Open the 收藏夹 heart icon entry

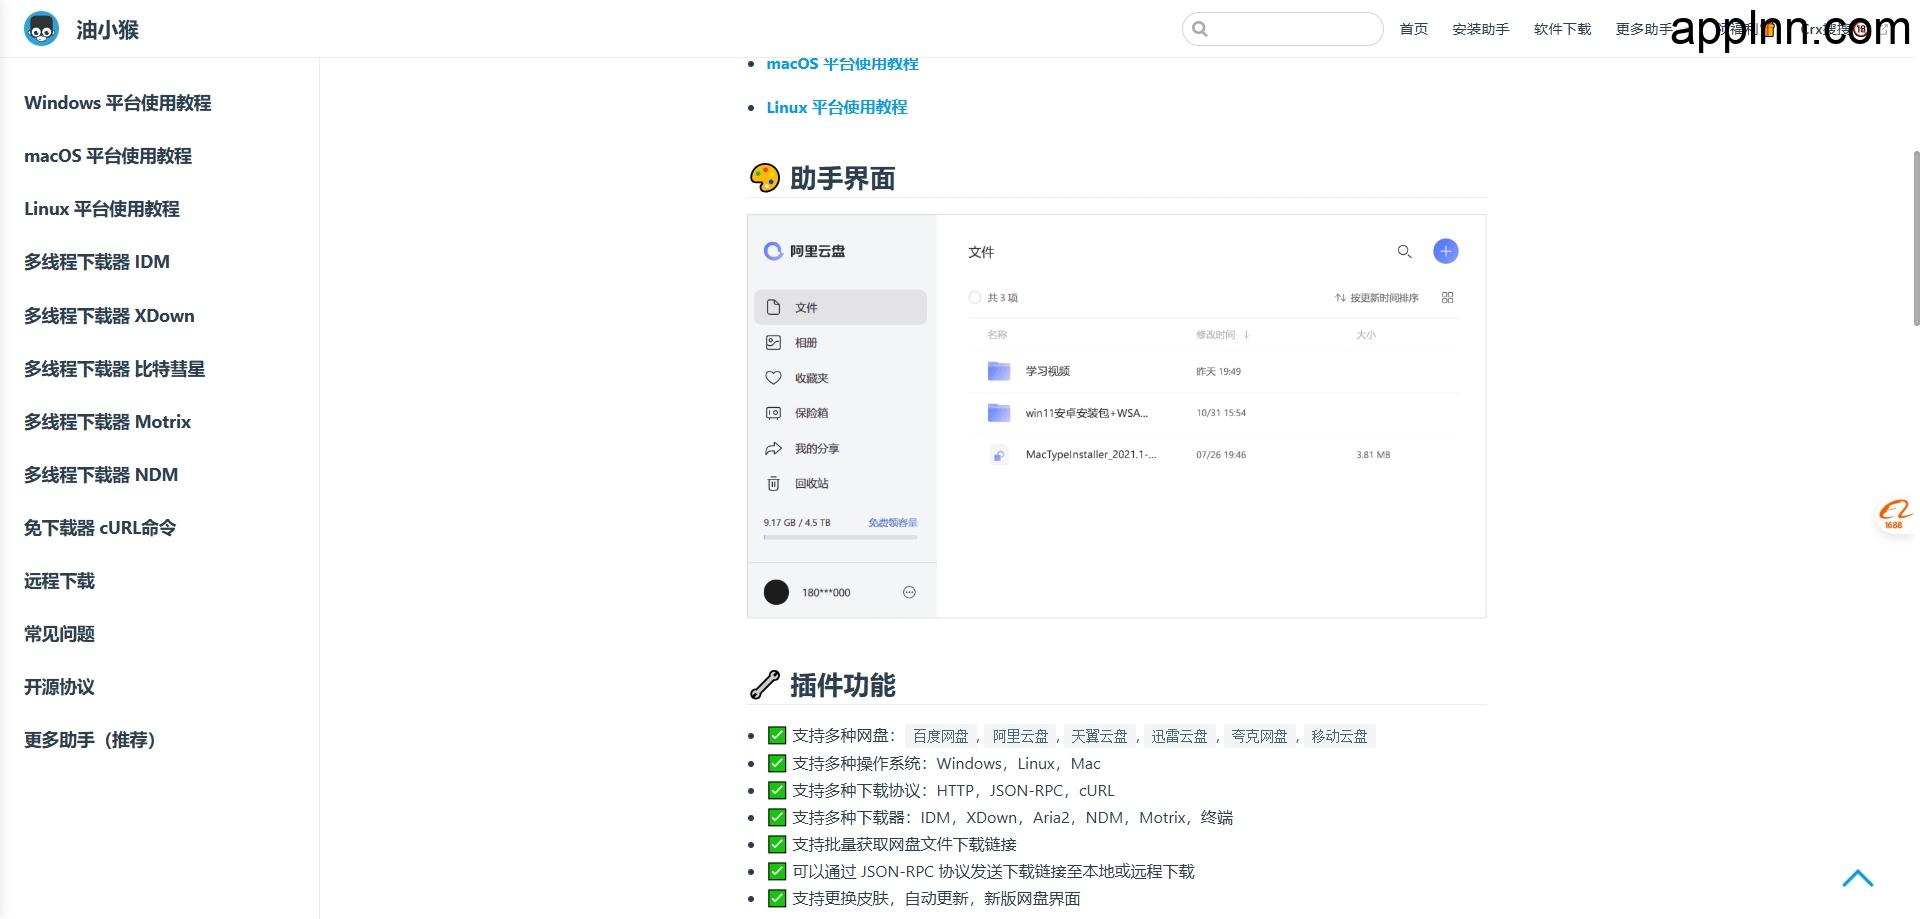(x=773, y=378)
